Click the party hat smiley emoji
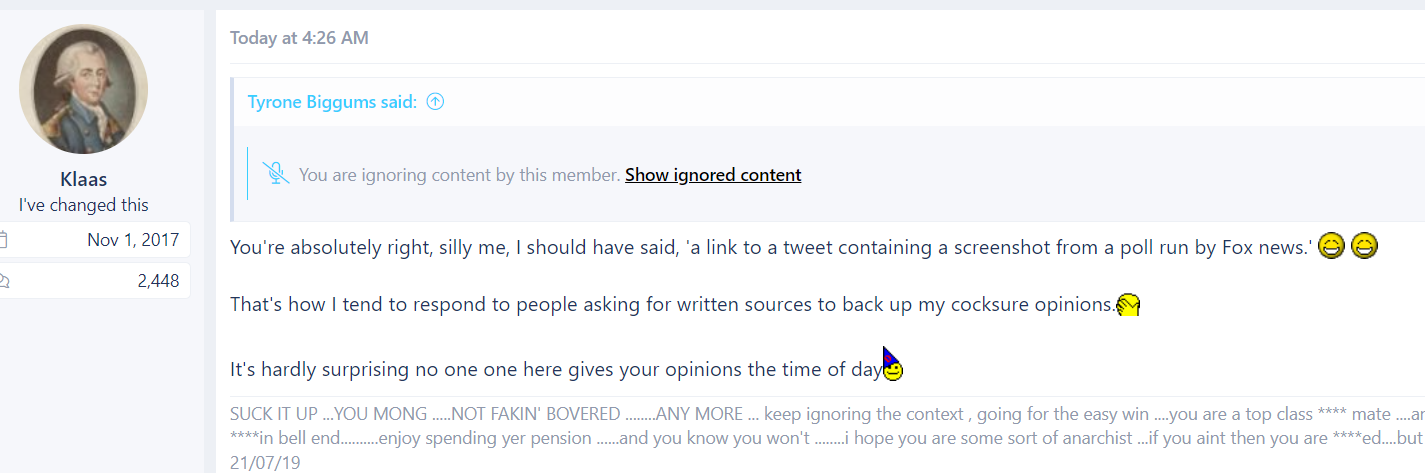 point(892,363)
